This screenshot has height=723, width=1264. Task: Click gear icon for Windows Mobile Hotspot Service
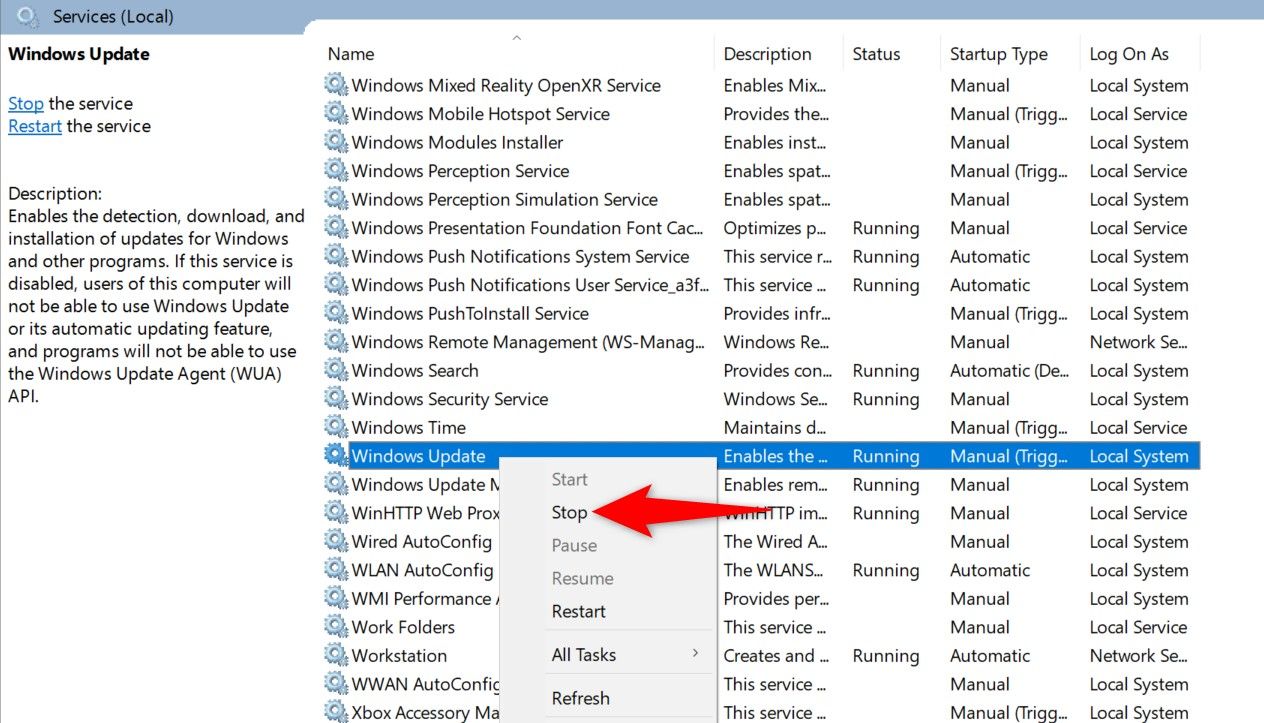click(x=336, y=114)
